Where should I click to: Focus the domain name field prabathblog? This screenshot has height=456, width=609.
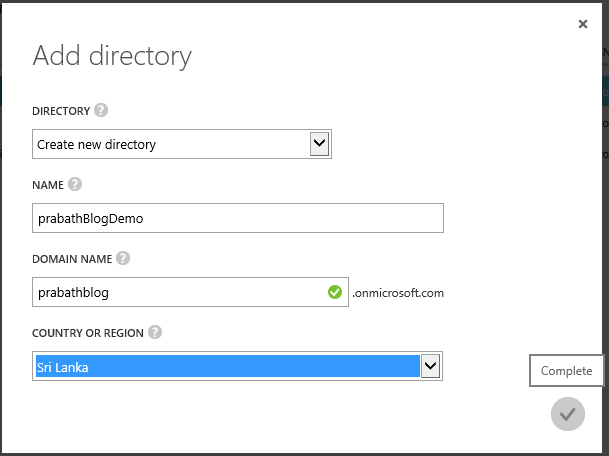tap(180, 293)
